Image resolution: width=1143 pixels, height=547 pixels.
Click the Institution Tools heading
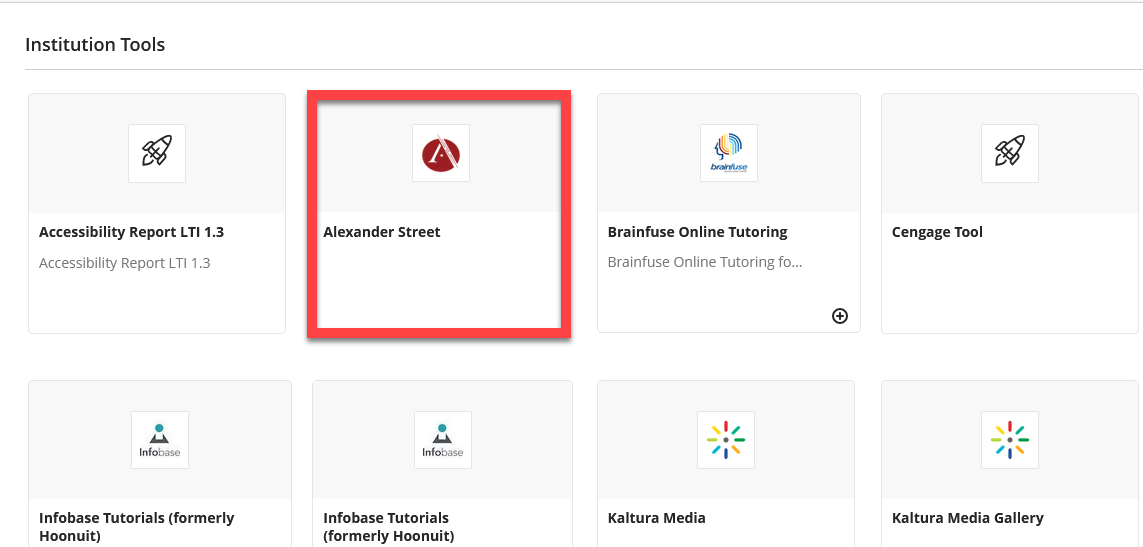[x=95, y=45]
